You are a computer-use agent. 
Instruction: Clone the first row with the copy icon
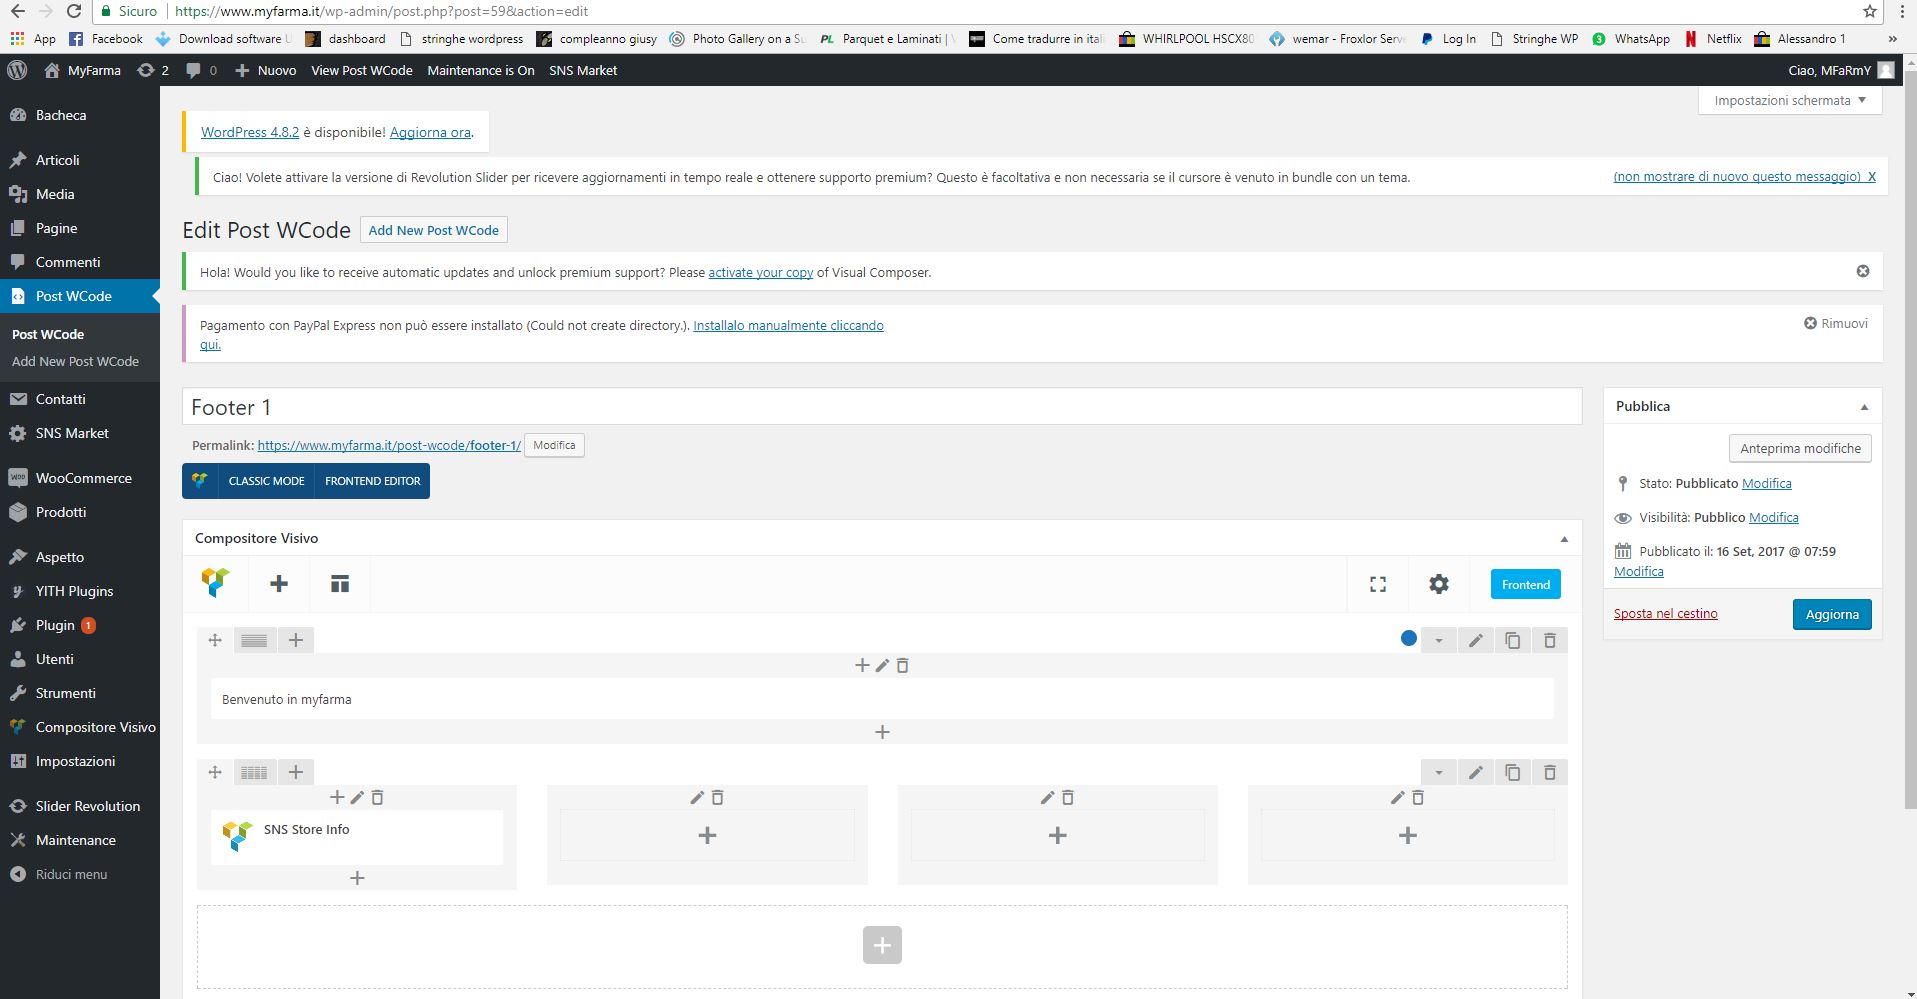1512,640
